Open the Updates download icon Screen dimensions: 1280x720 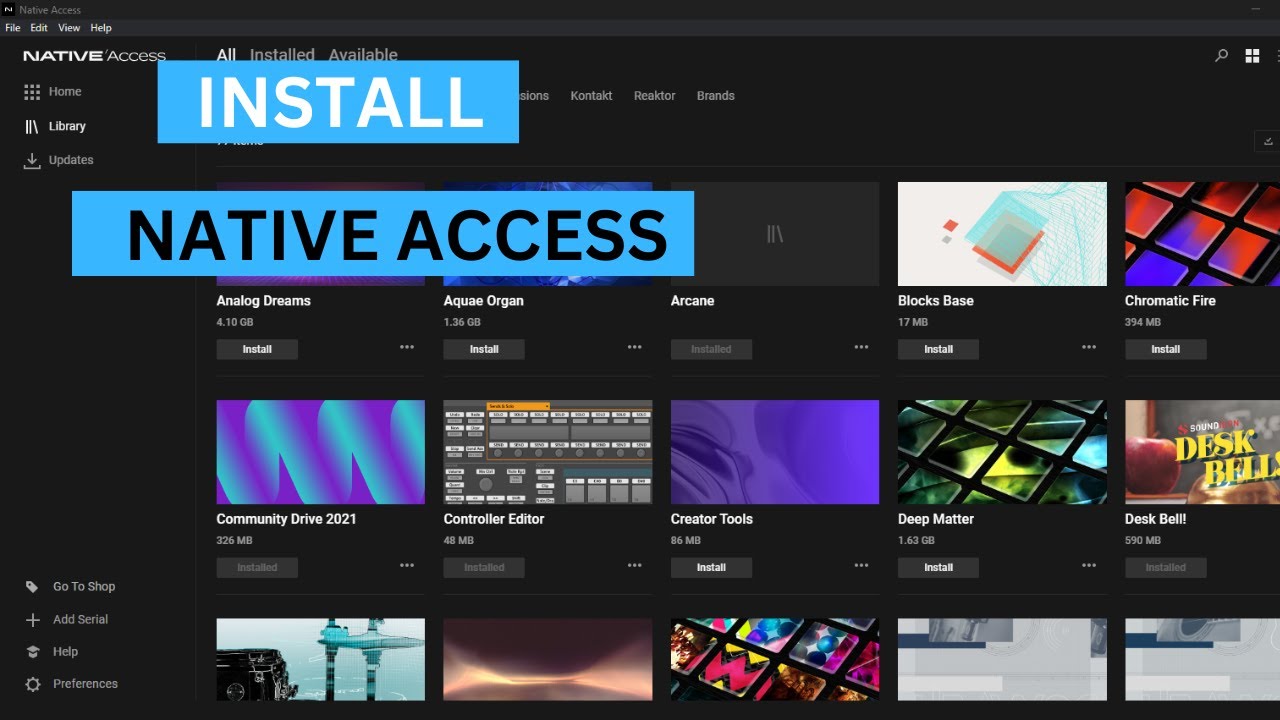(32, 160)
